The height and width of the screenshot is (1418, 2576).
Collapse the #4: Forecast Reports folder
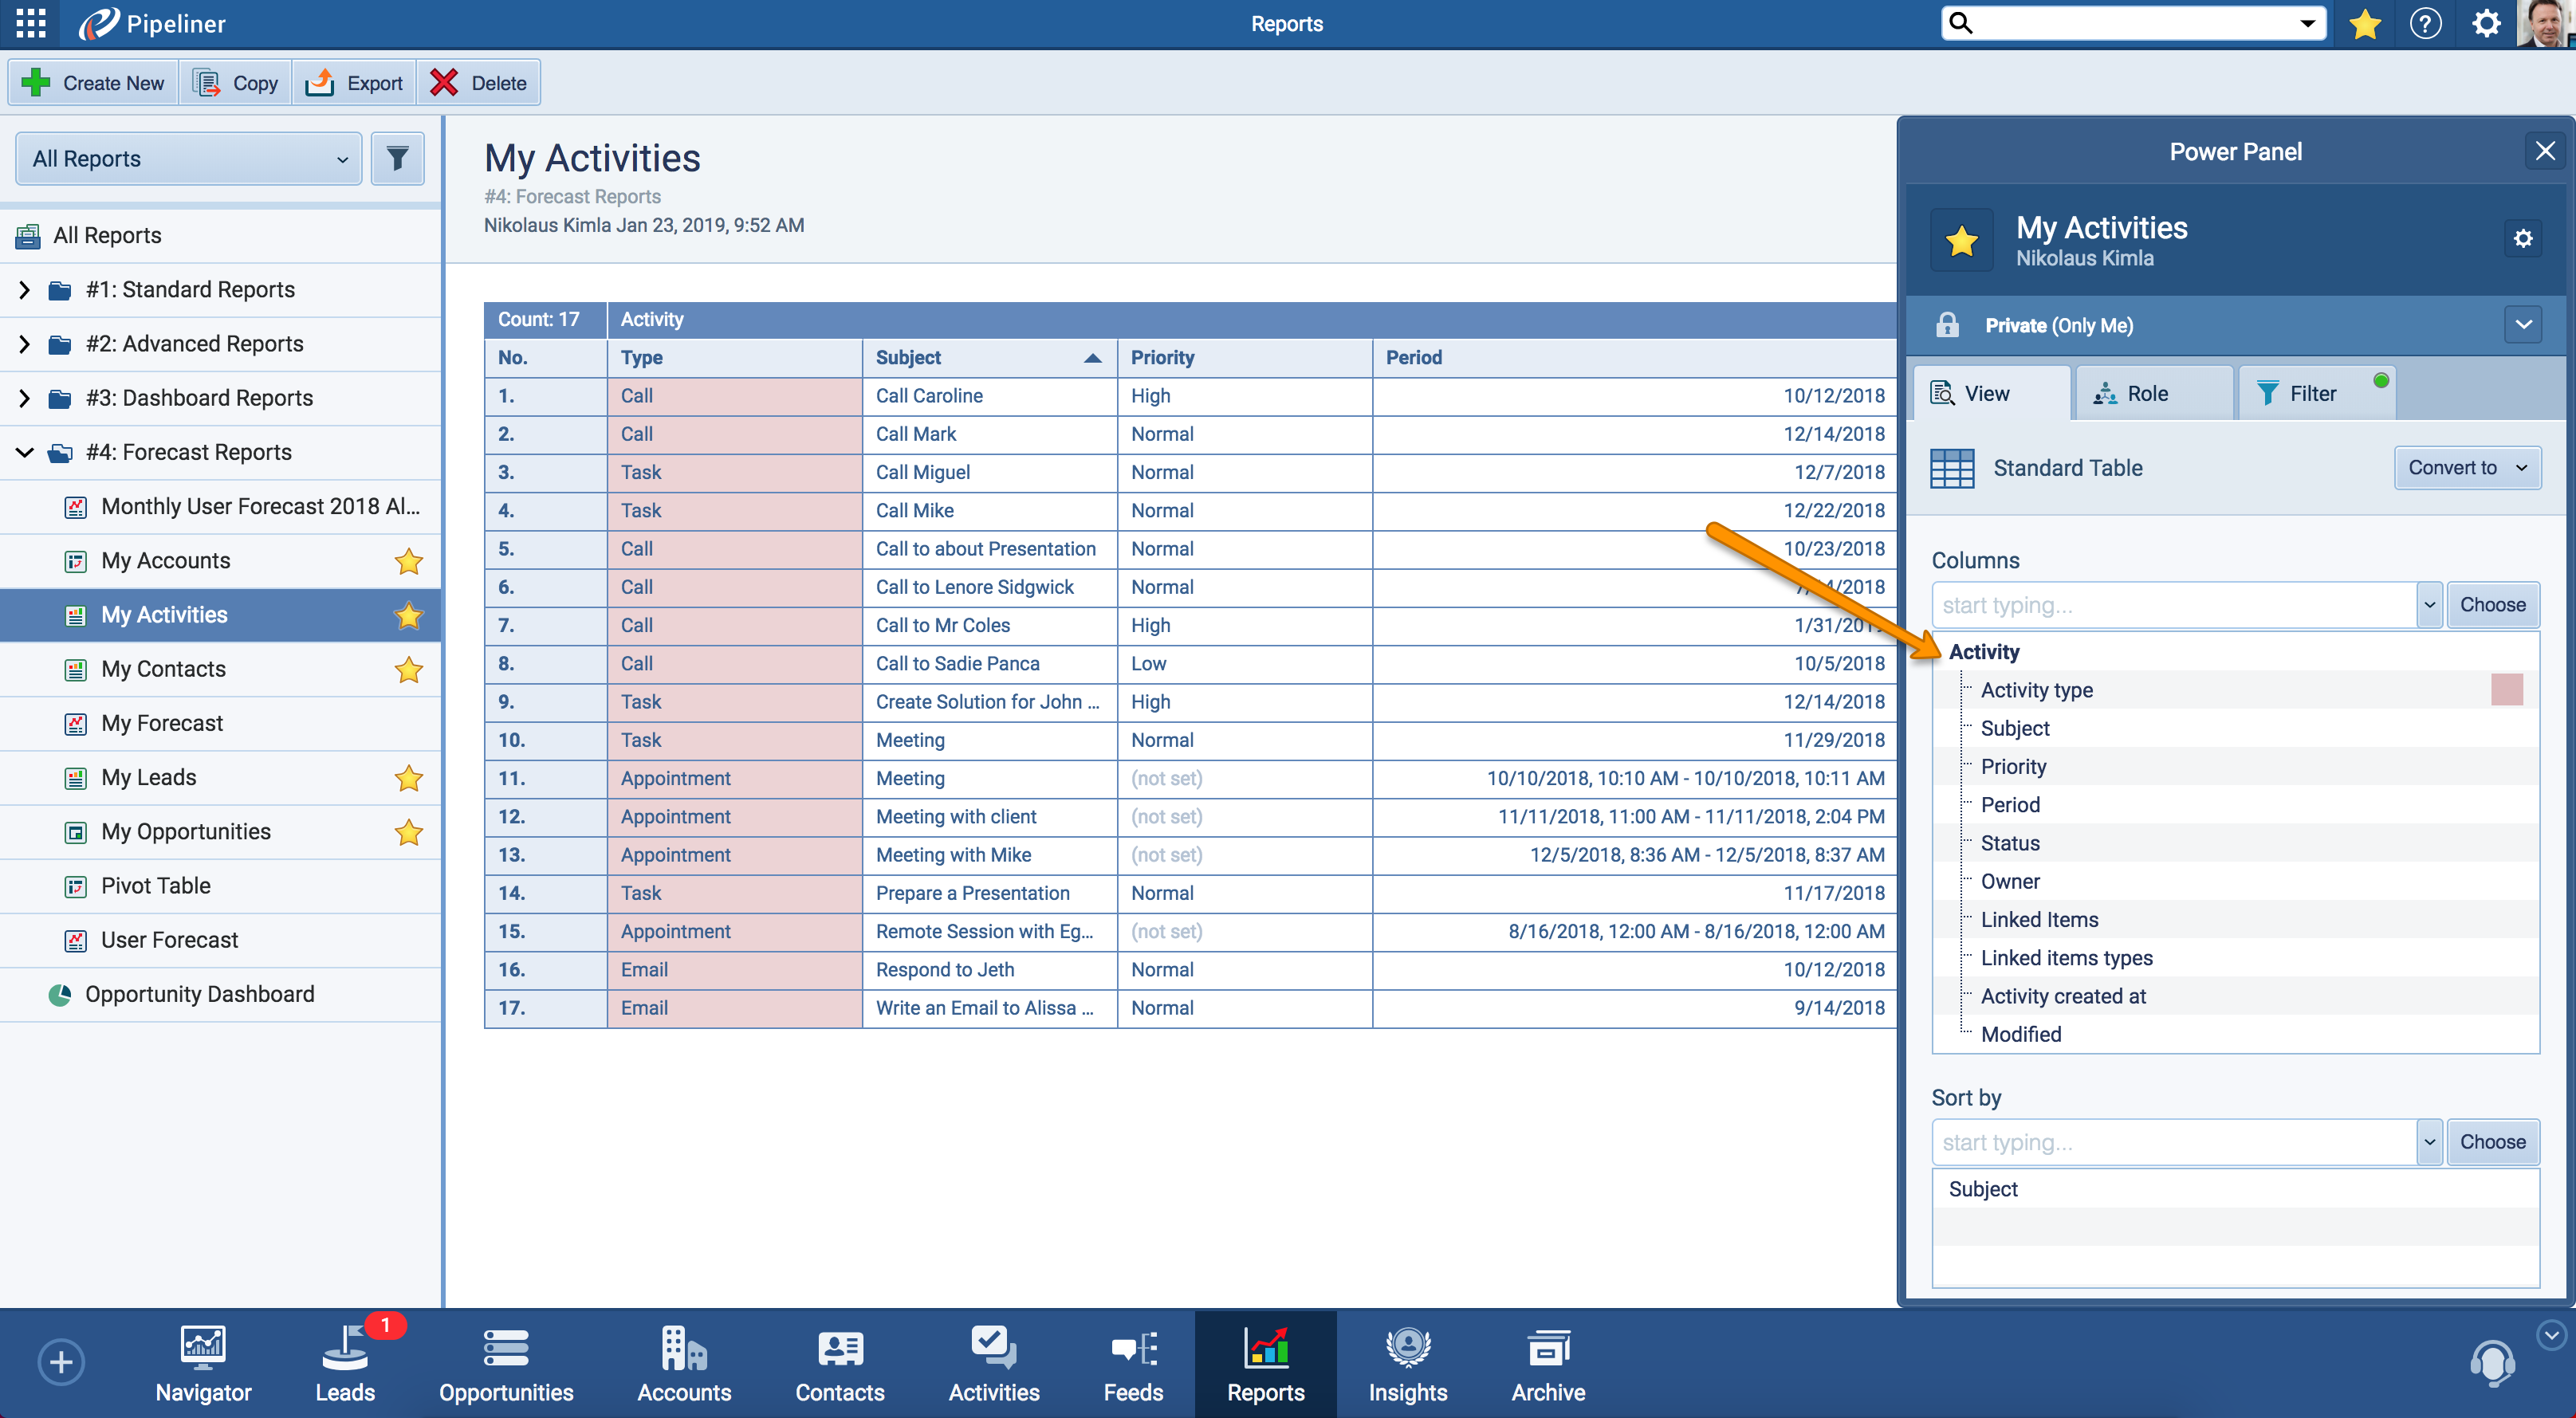coord(25,451)
